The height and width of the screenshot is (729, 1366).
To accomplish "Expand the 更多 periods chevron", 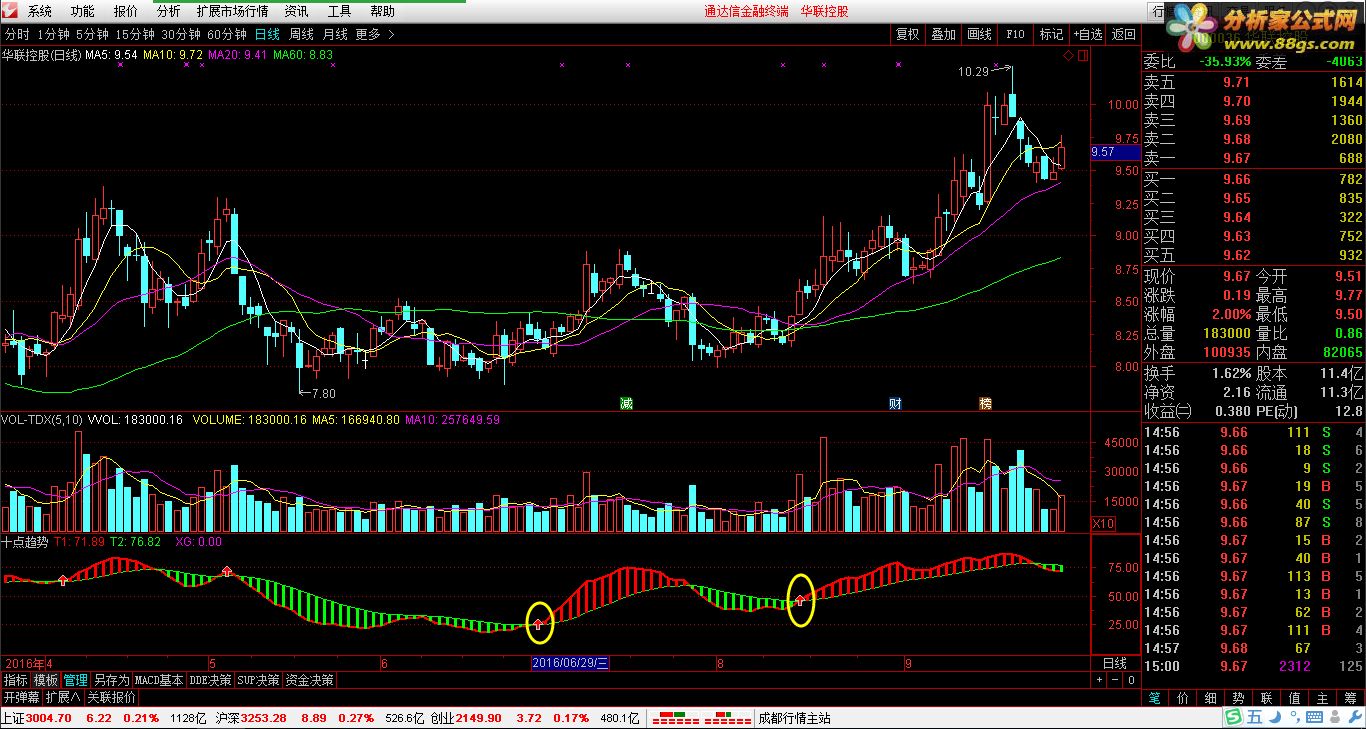I will pos(391,34).
